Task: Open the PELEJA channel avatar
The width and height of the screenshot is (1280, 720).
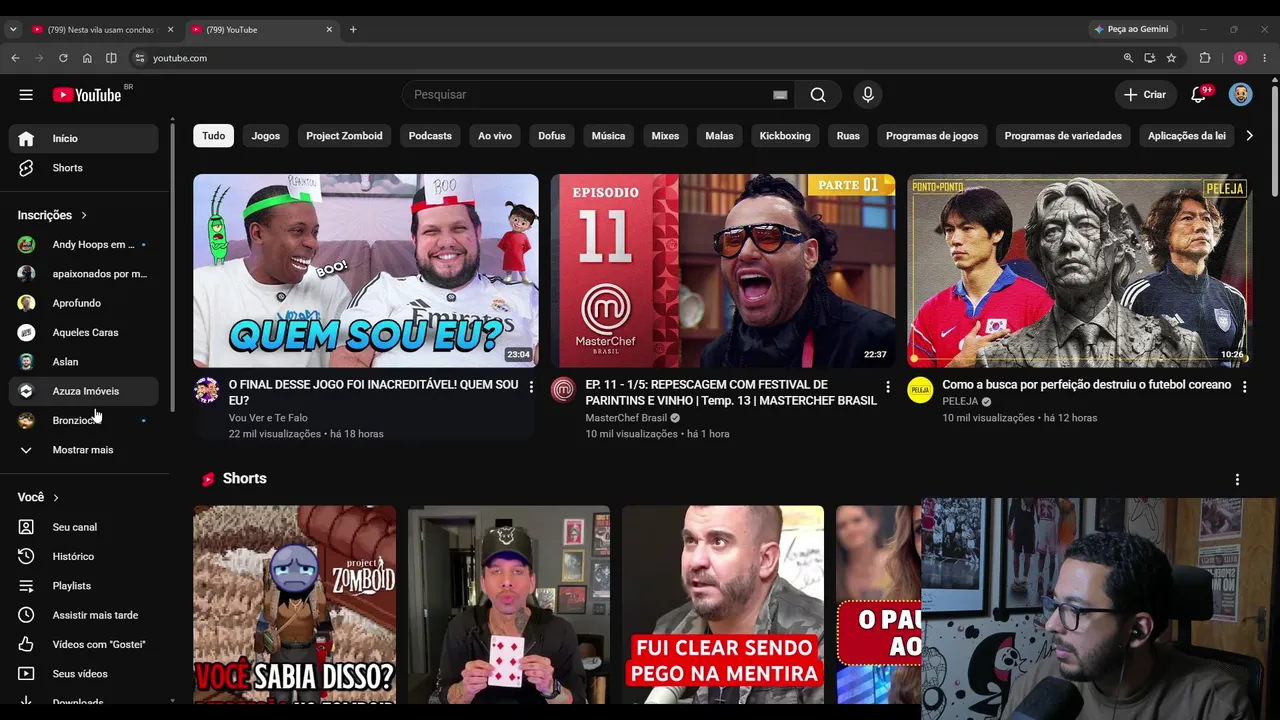Action: click(x=920, y=390)
